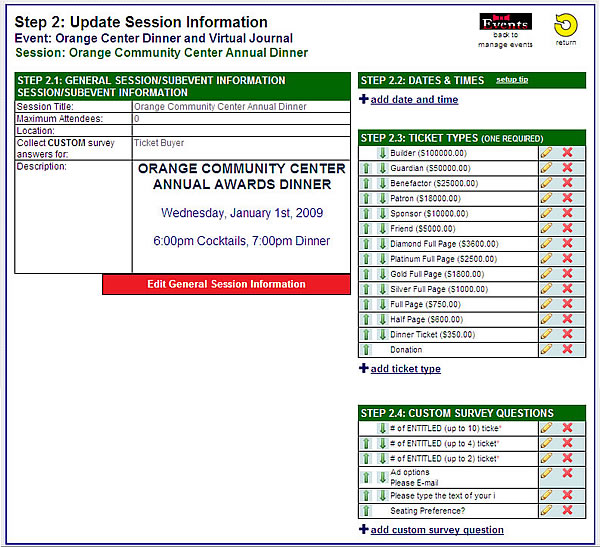
Task: Move Sponsor ticket down in list
Action: pos(381,214)
